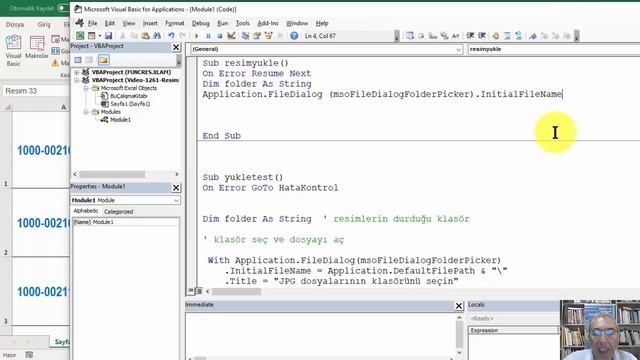Click View Code in Project panel
Viewport: 640px width, 360px height.
point(78,60)
